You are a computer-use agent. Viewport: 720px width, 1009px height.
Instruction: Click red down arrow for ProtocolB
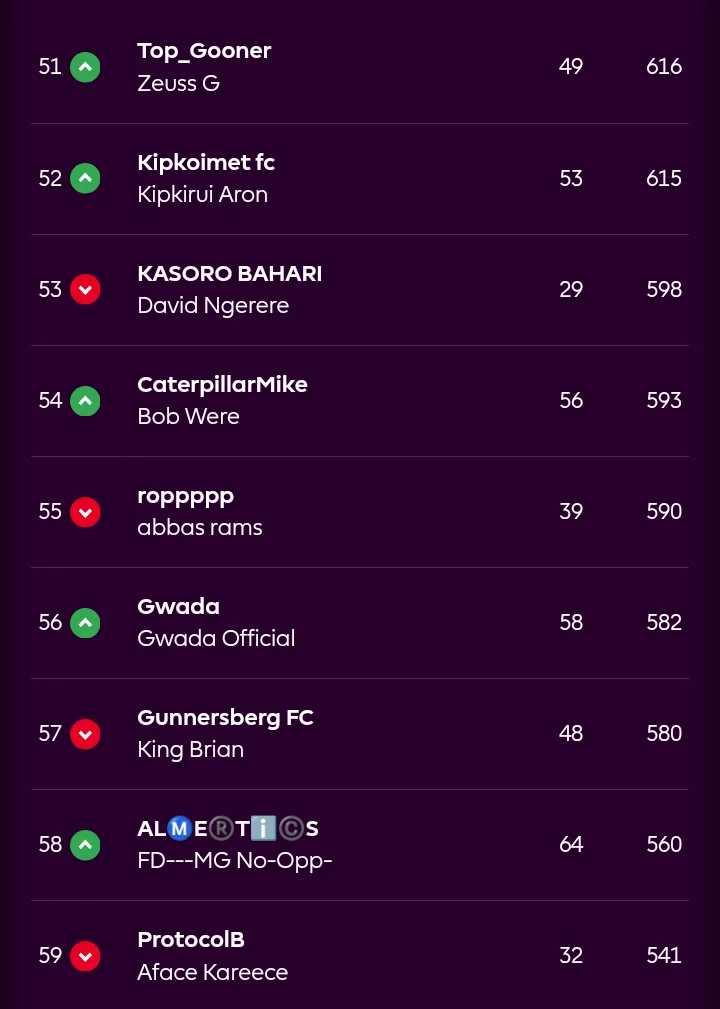85,955
